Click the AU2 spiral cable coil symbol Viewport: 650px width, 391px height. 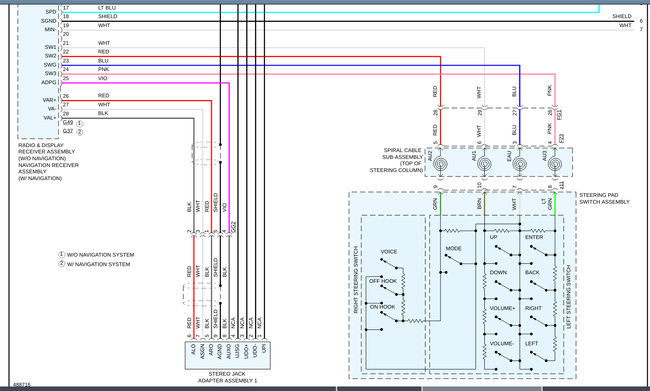pyautogui.click(x=440, y=165)
